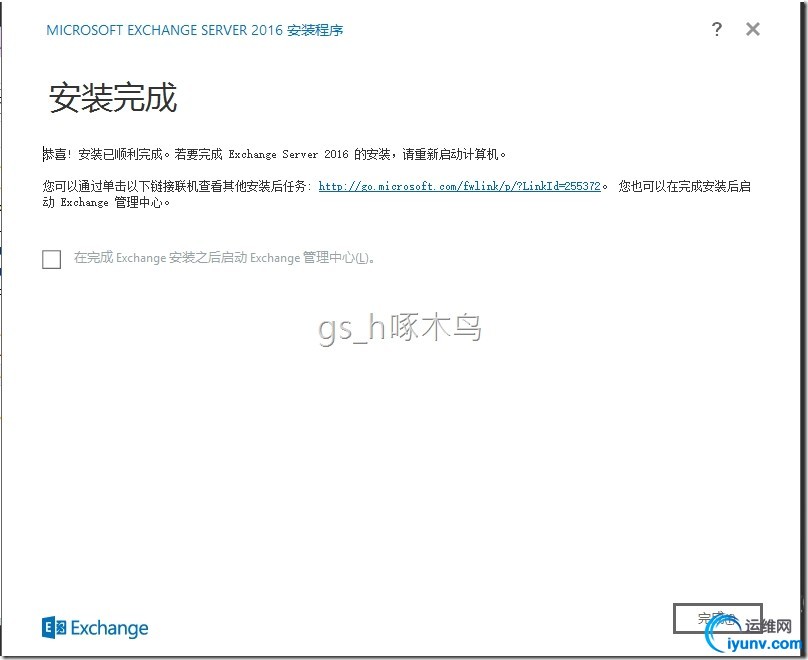Click the setup program title text
808x660 pixels.
tap(195, 30)
